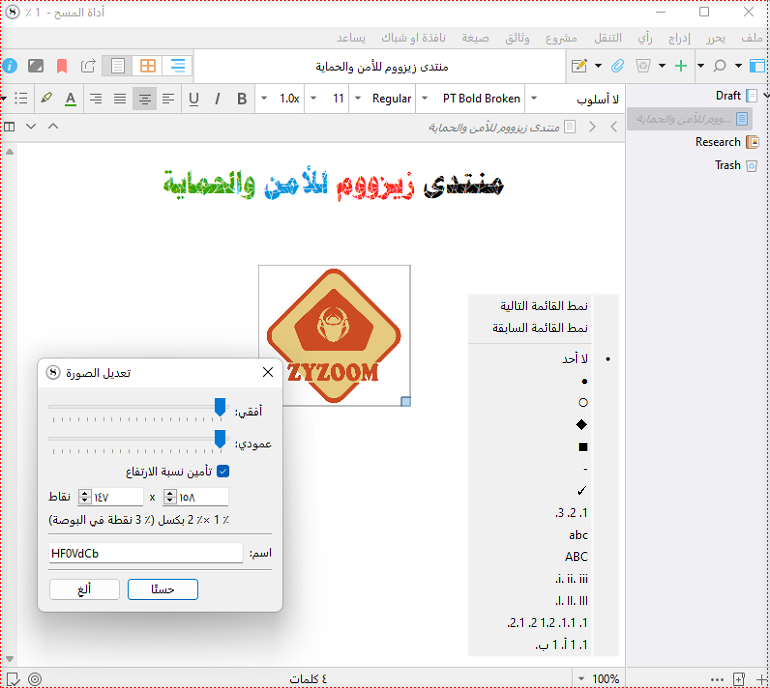
Task: Align text left
Action: [168, 99]
